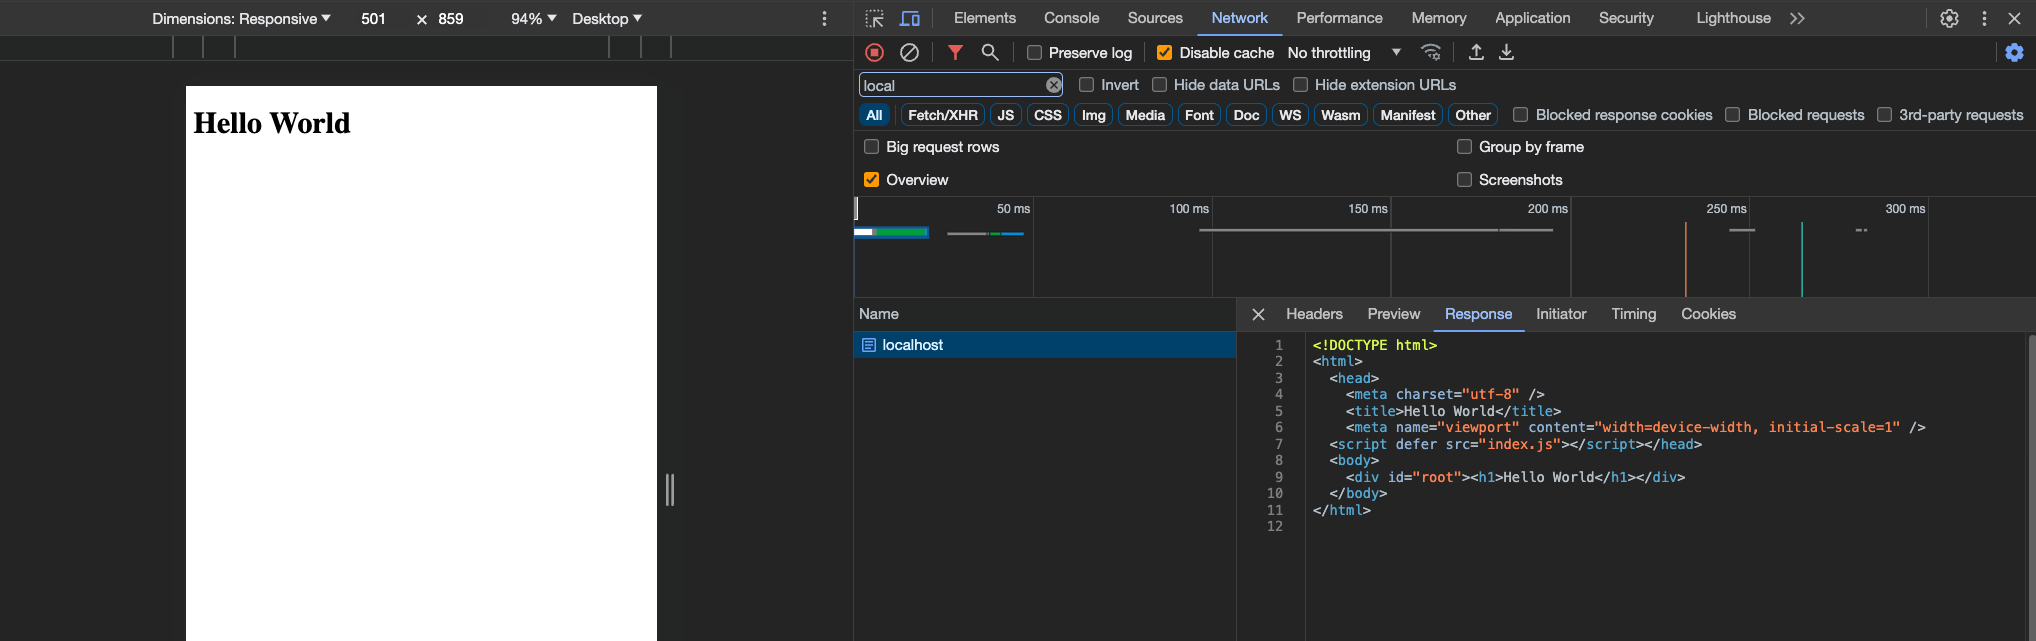
Task: Clear the filter text field
Action: click(1054, 85)
